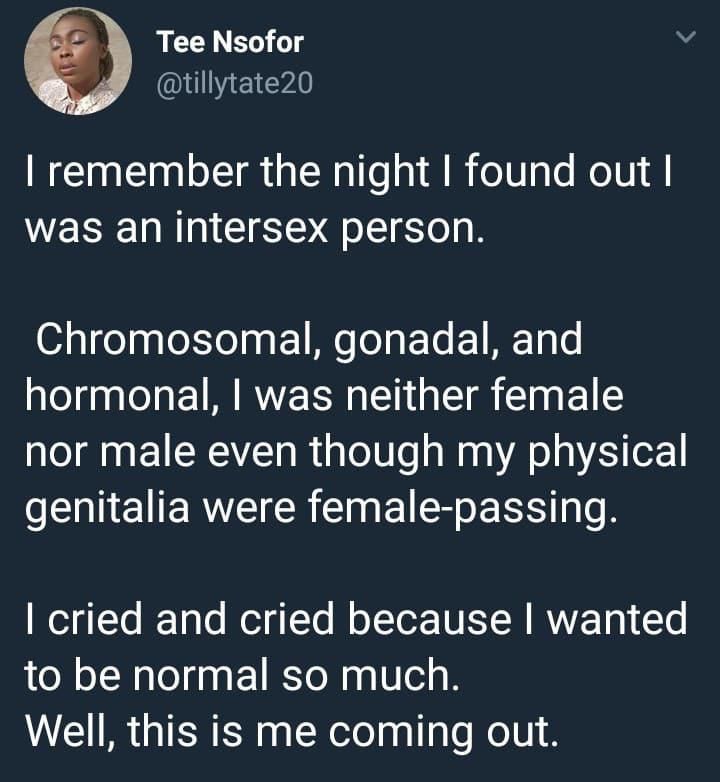Click the @tillytate20 handle

coord(235,85)
